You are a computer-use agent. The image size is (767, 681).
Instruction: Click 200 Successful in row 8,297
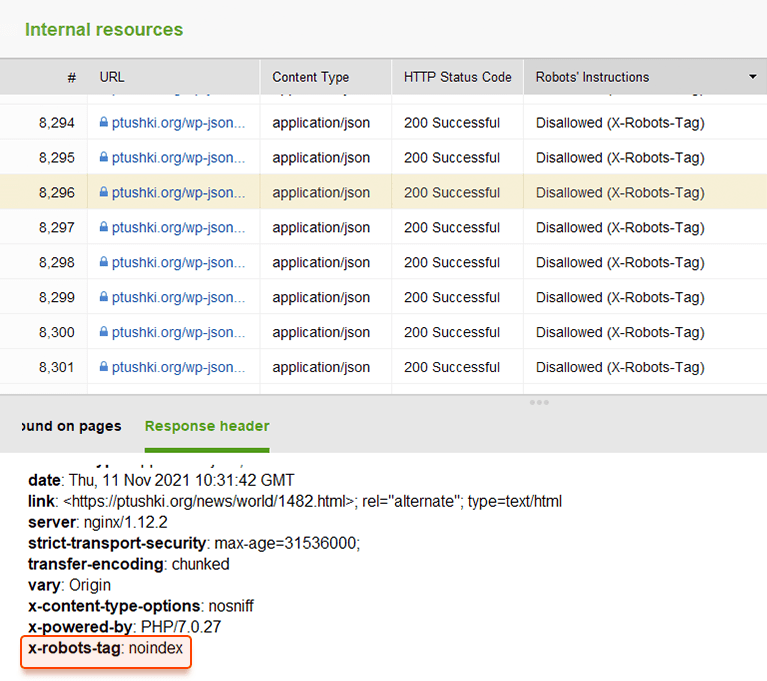(x=452, y=227)
